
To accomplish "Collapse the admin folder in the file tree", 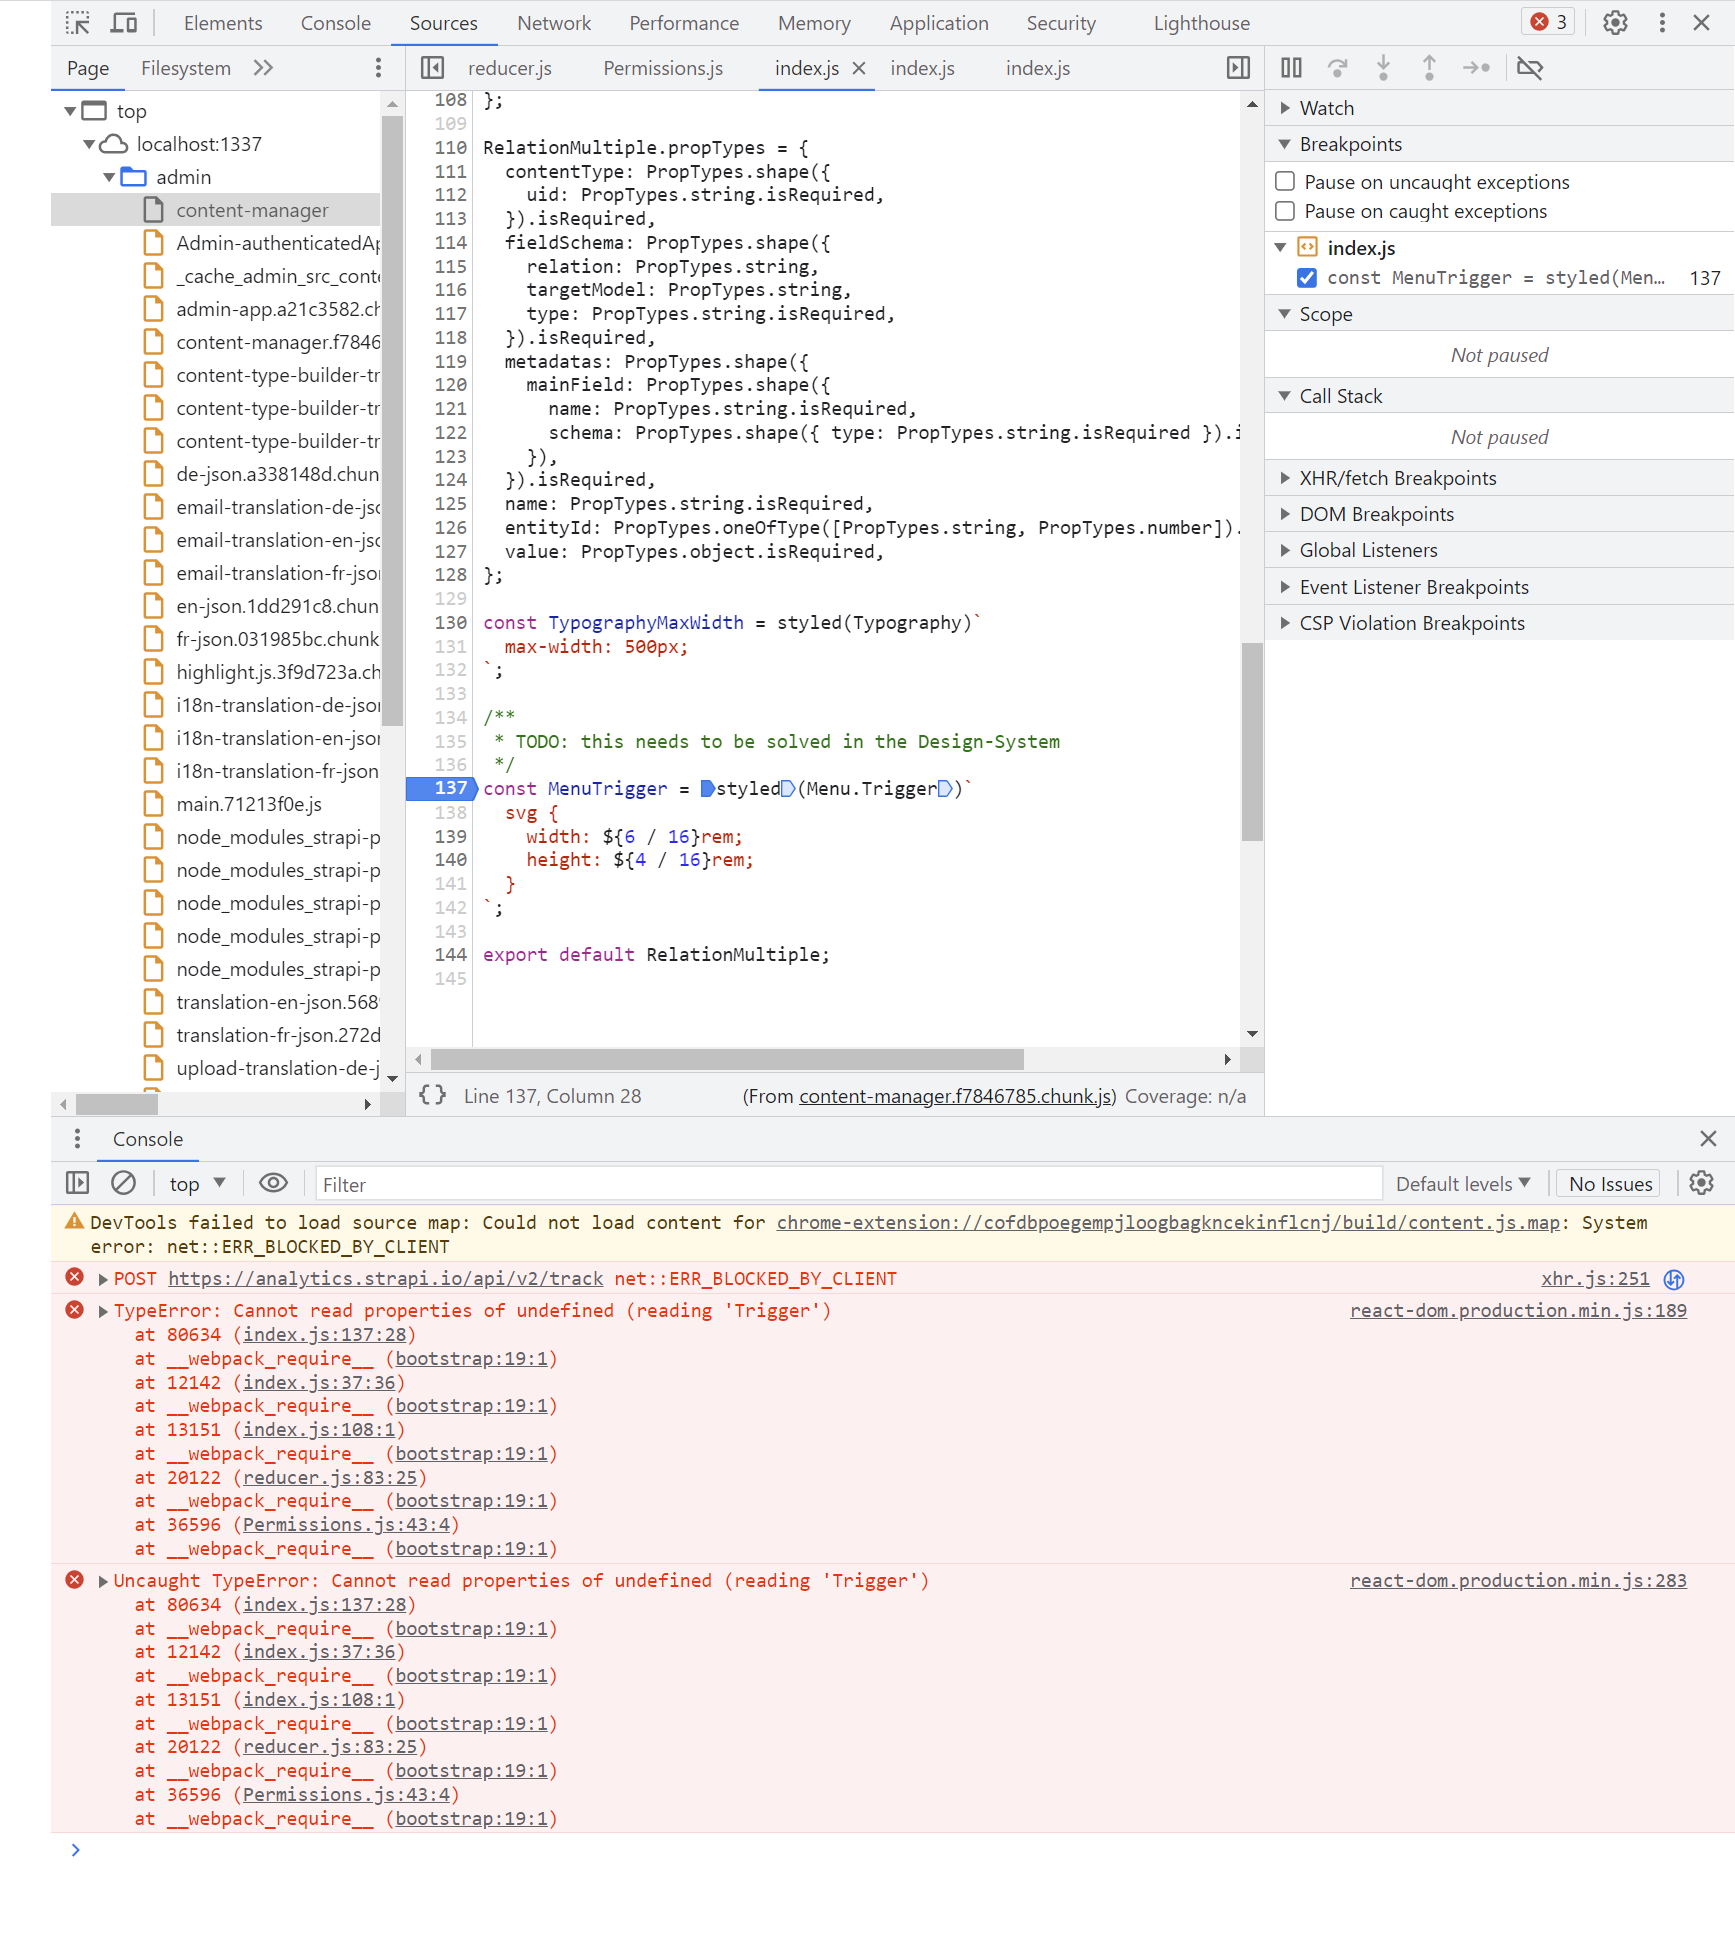I will 110,177.
